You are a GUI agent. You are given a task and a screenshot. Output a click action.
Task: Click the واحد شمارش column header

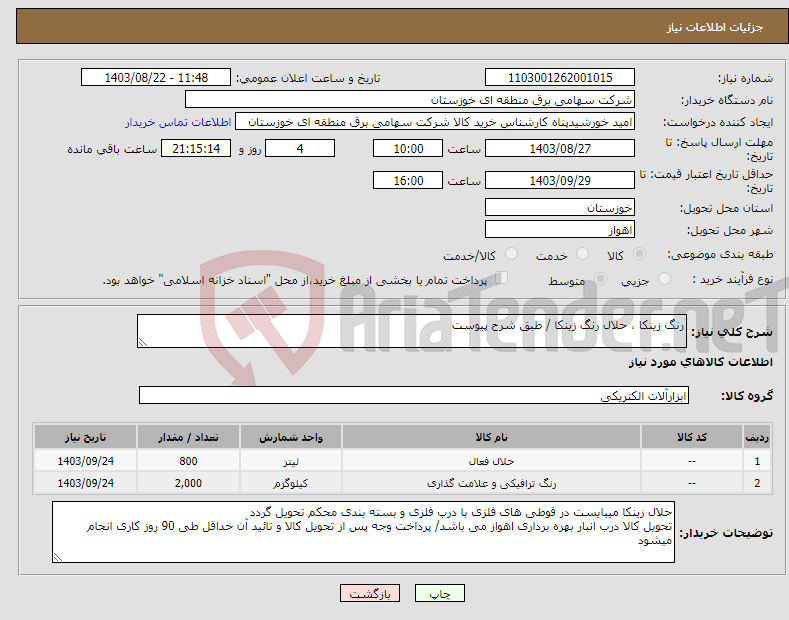tap(291, 437)
